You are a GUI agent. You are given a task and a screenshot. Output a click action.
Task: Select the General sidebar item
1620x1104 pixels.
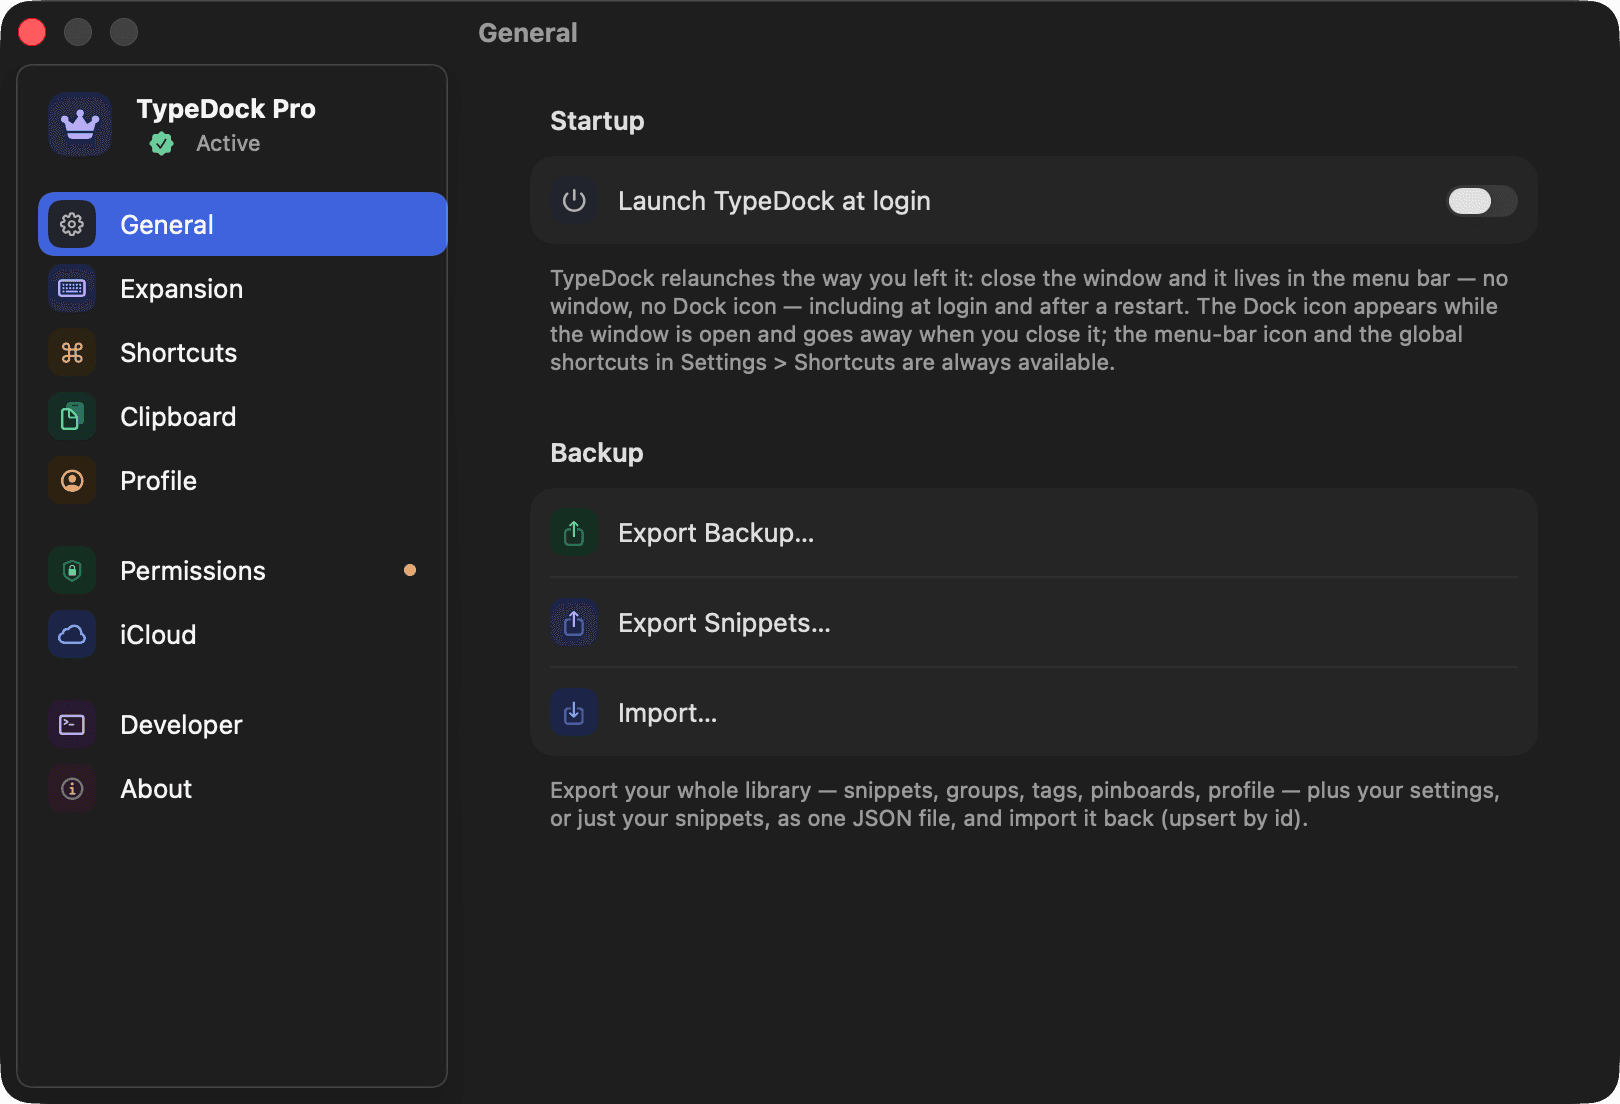(243, 224)
